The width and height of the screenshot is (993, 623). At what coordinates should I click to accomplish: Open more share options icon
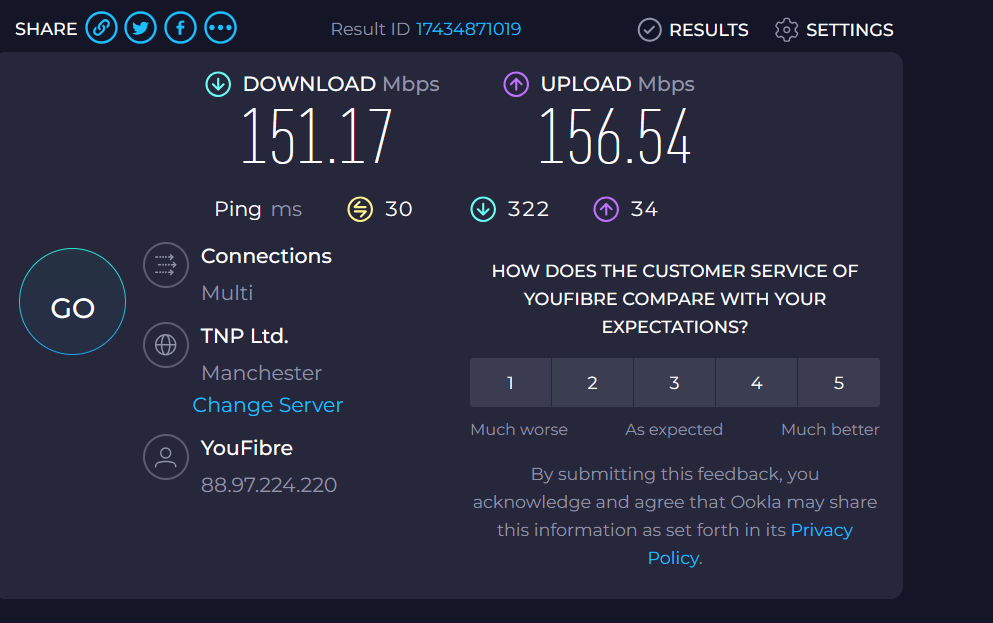pyautogui.click(x=220, y=29)
